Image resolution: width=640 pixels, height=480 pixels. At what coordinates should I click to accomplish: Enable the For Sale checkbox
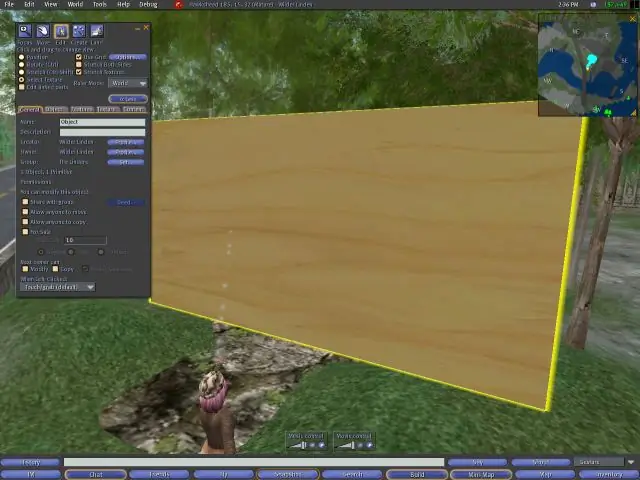(25, 232)
